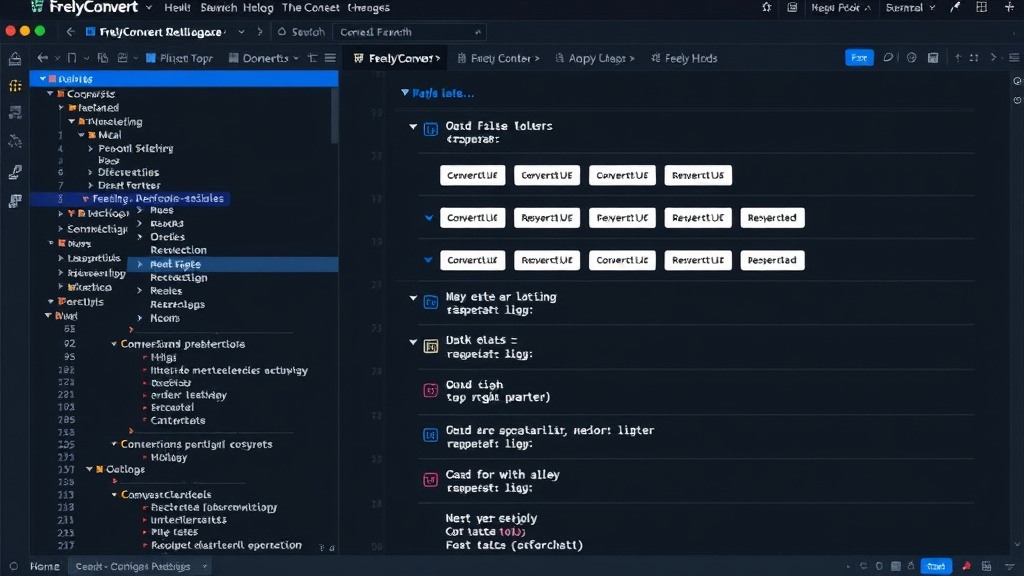1024x576 pixels.
Task: Click the circle icon left of Home in the status bar
Action: click(x=14, y=566)
